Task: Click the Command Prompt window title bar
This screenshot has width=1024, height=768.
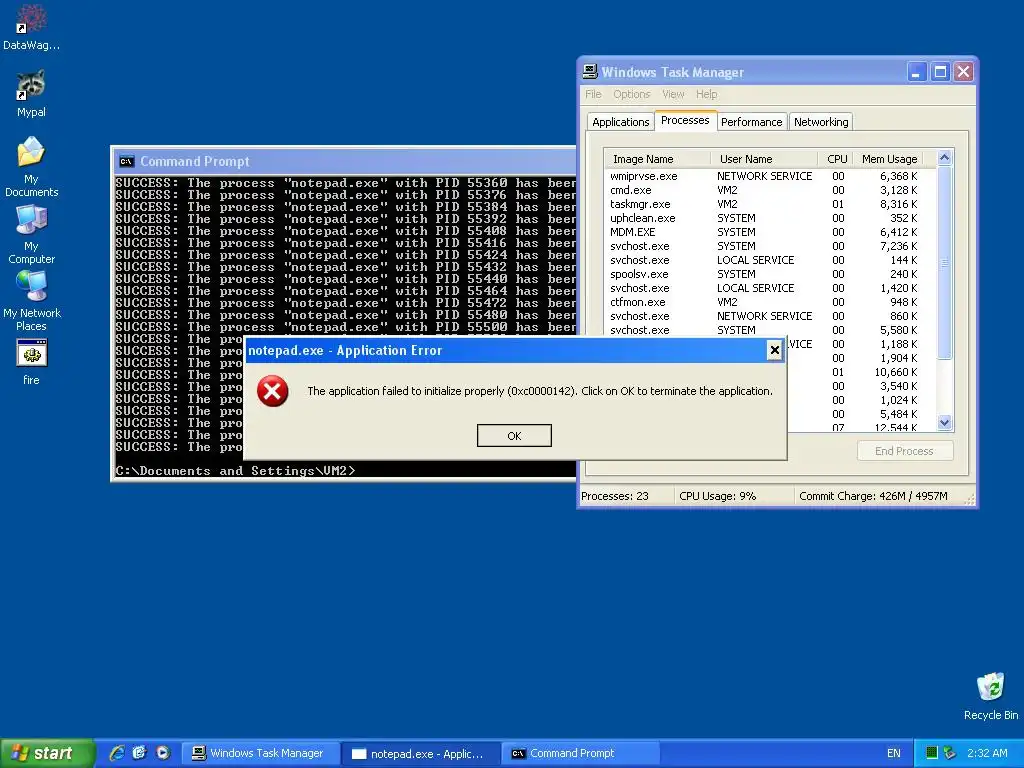Action: click(344, 161)
